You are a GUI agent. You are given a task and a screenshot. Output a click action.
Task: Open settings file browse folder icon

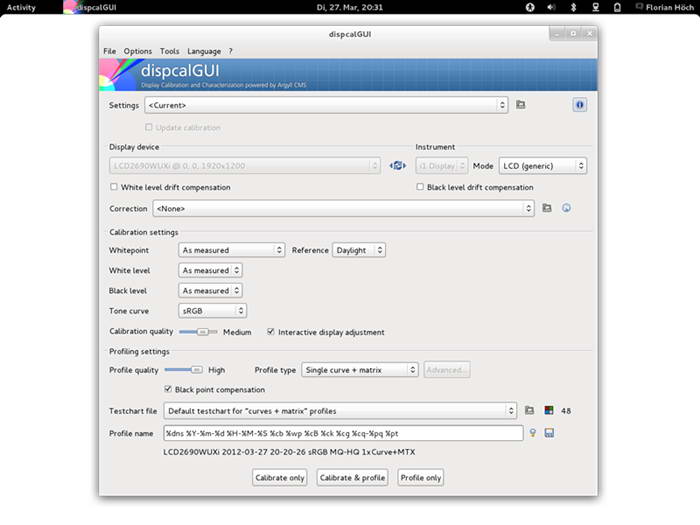tap(521, 105)
